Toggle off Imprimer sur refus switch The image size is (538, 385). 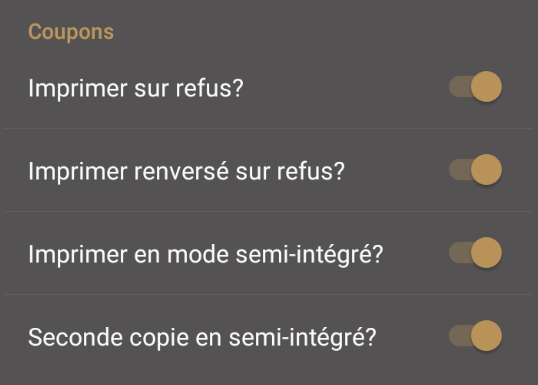(x=475, y=87)
